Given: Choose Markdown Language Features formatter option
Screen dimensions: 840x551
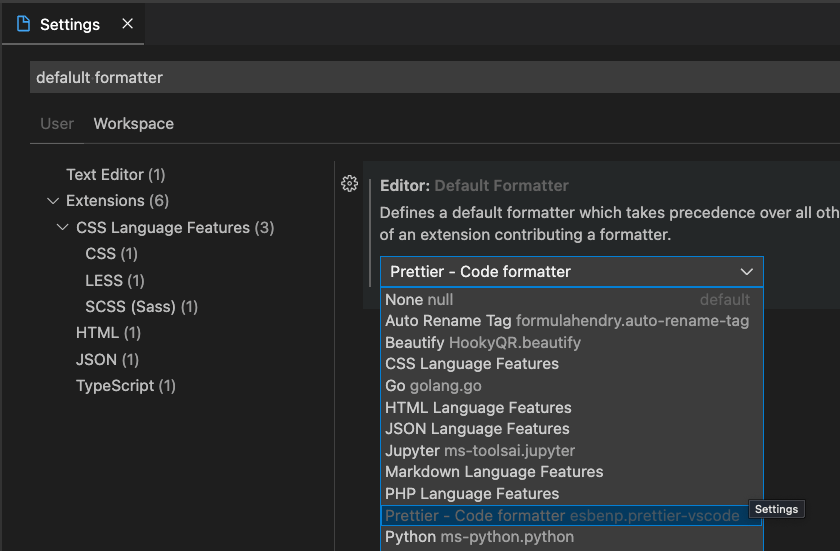Looking at the screenshot, I should [x=572, y=472].
